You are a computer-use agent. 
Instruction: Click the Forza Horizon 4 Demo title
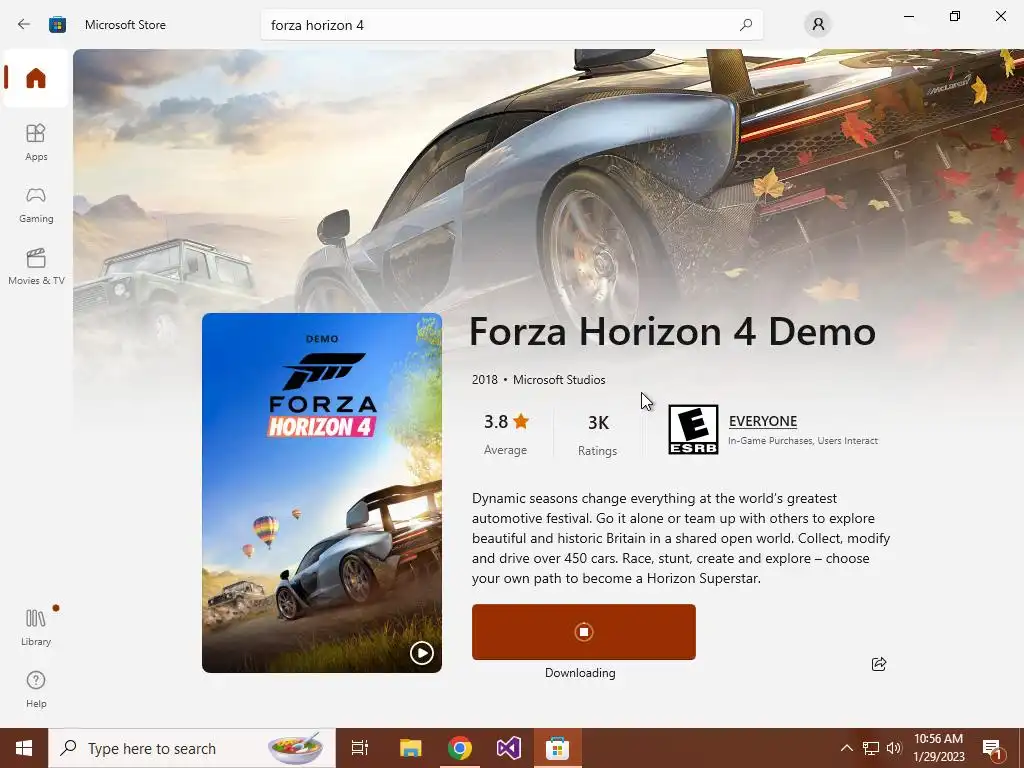672,331
